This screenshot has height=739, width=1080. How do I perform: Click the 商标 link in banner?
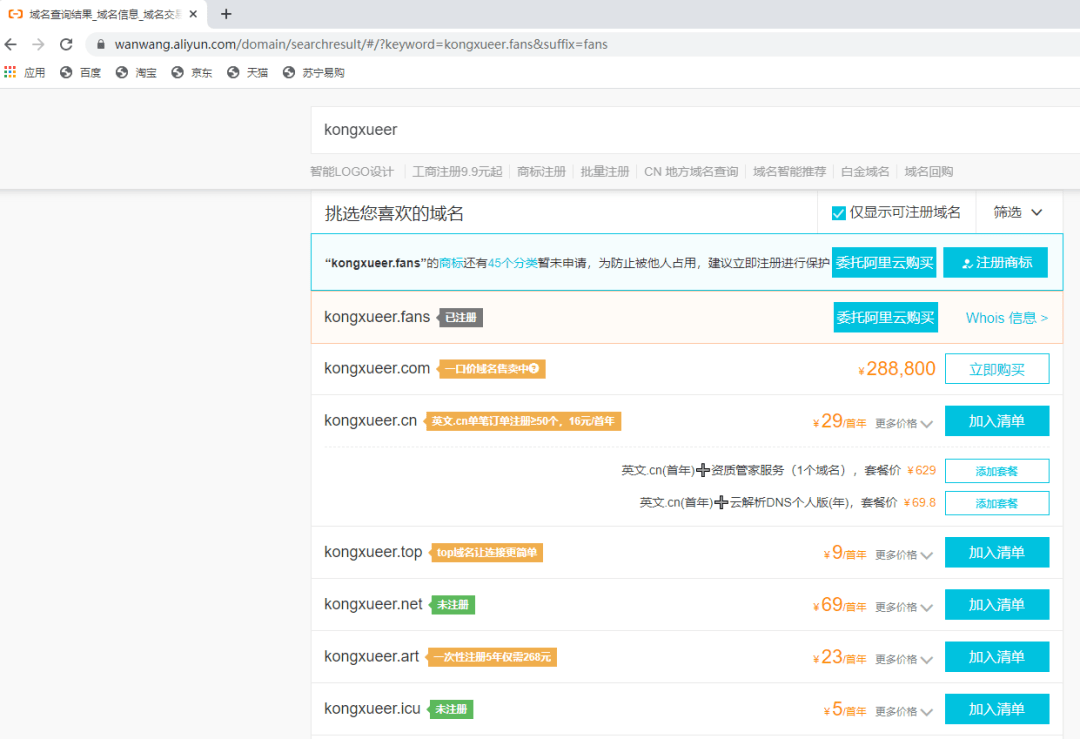(451, 263)
